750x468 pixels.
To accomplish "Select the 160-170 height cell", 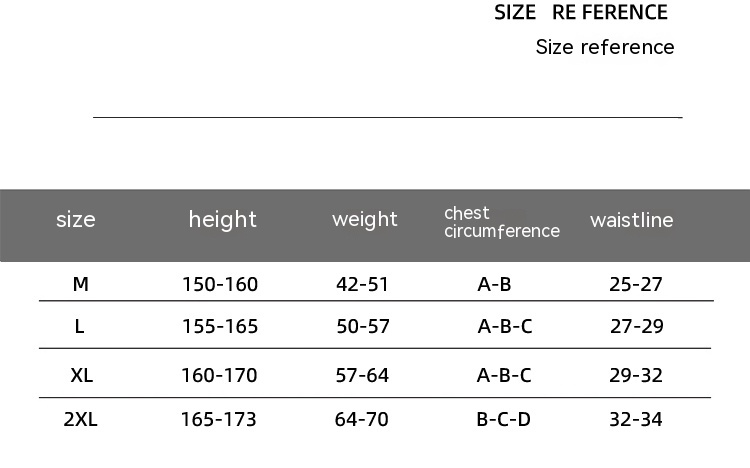I will pos(219,376).
